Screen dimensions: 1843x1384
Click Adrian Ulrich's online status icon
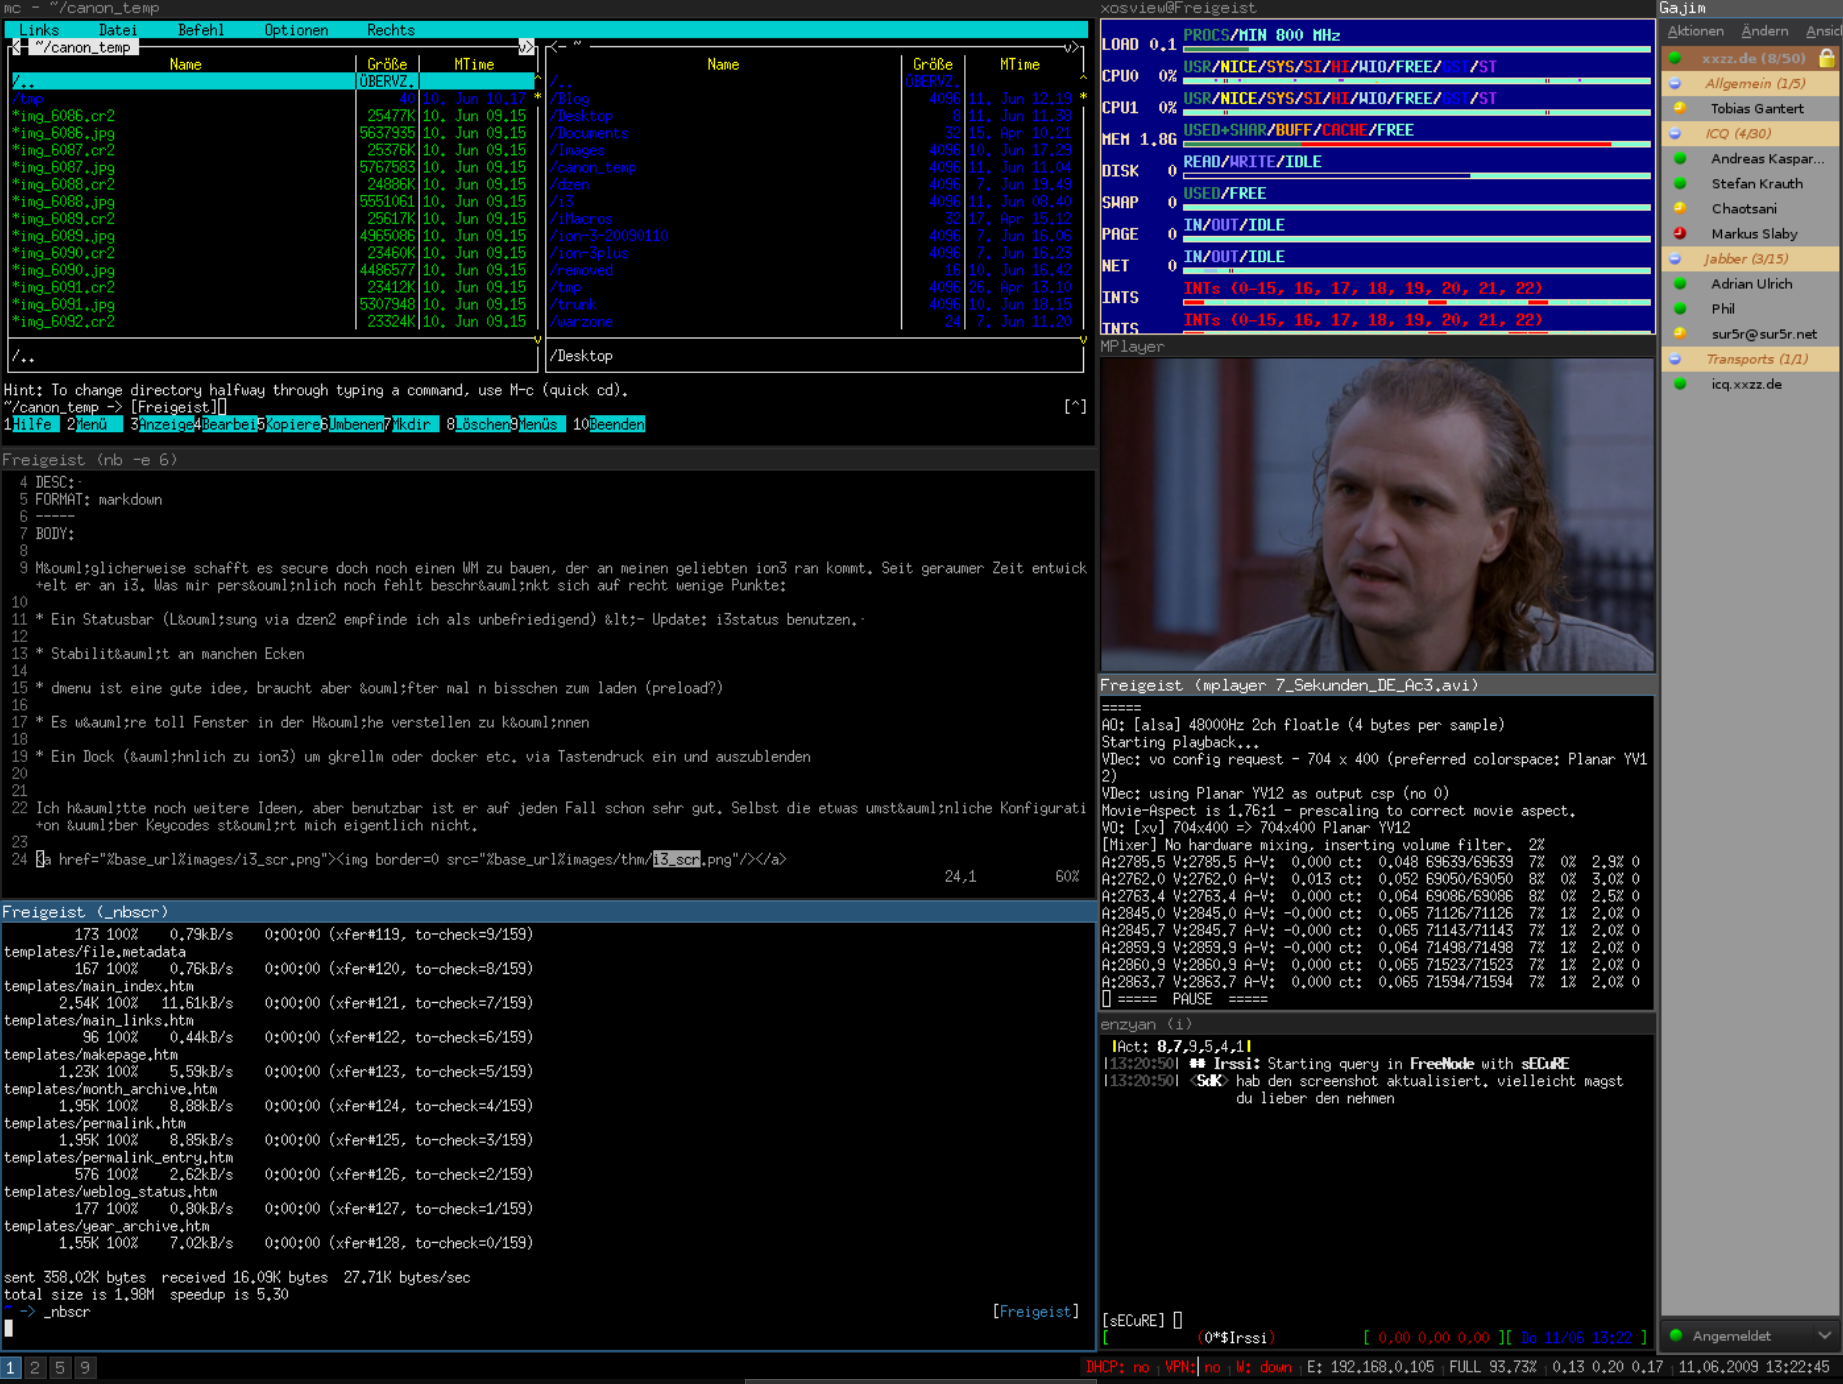(1680, 283)
